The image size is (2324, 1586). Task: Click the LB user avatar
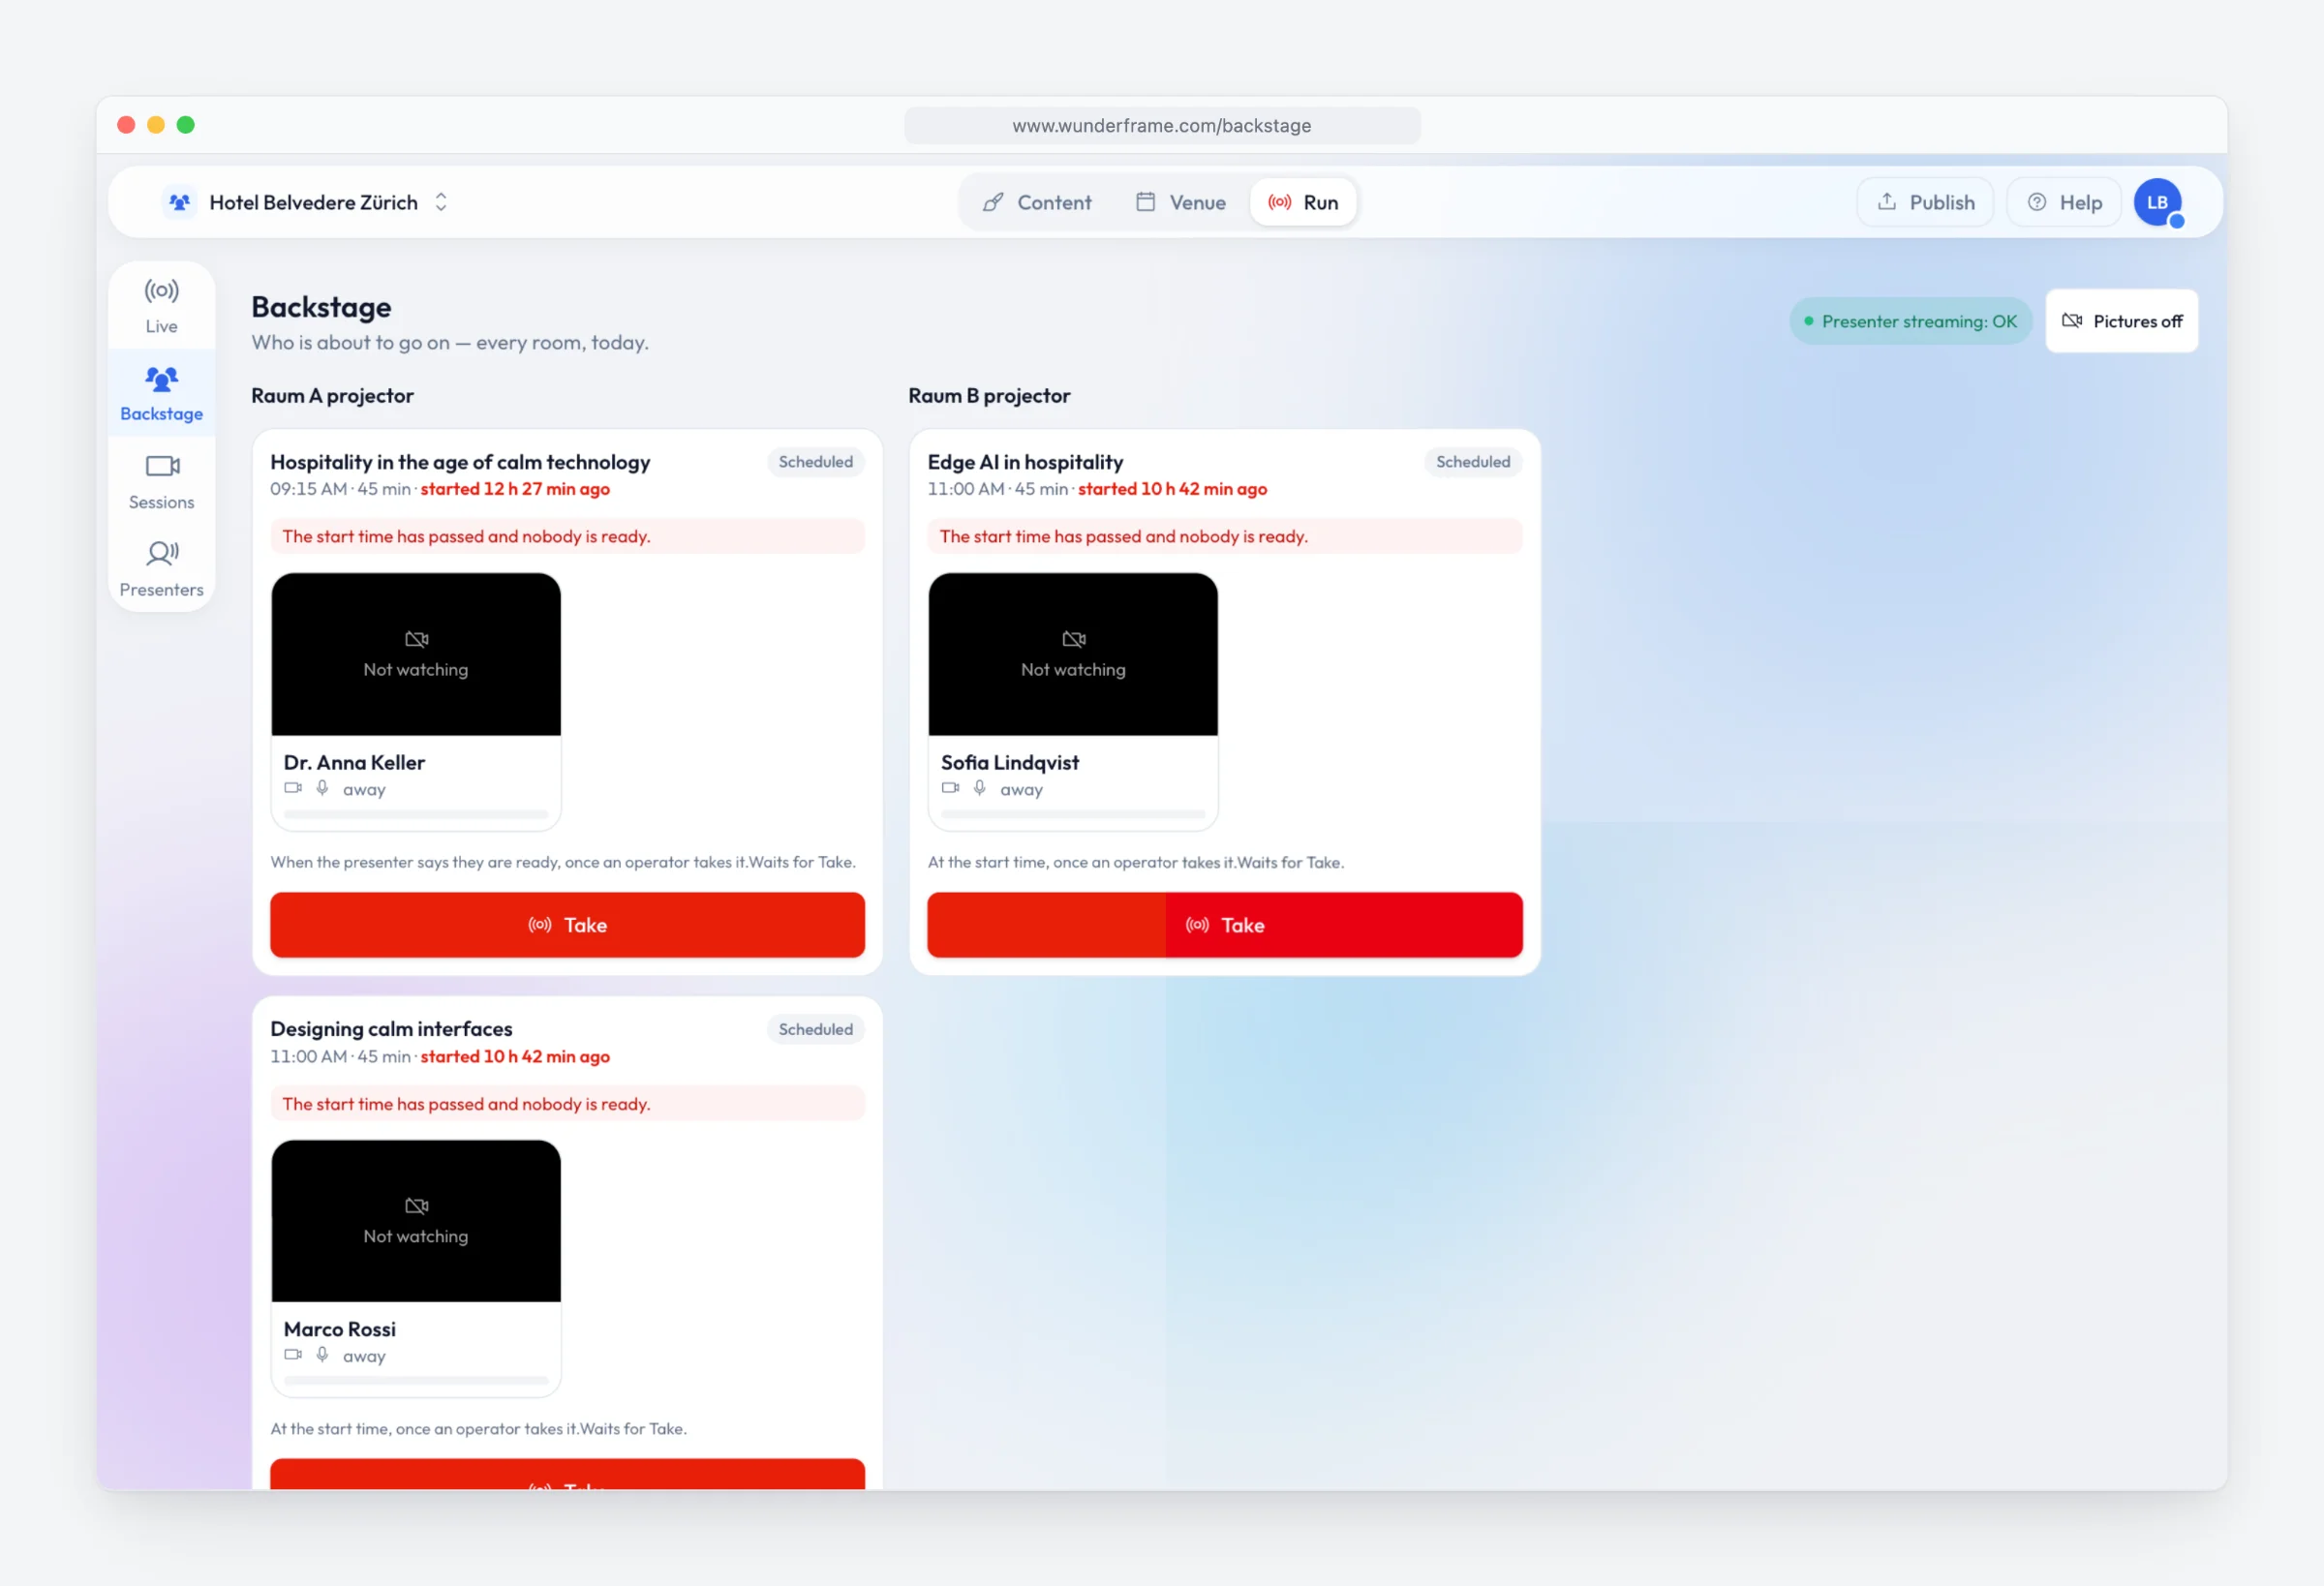coord(2157,202)
